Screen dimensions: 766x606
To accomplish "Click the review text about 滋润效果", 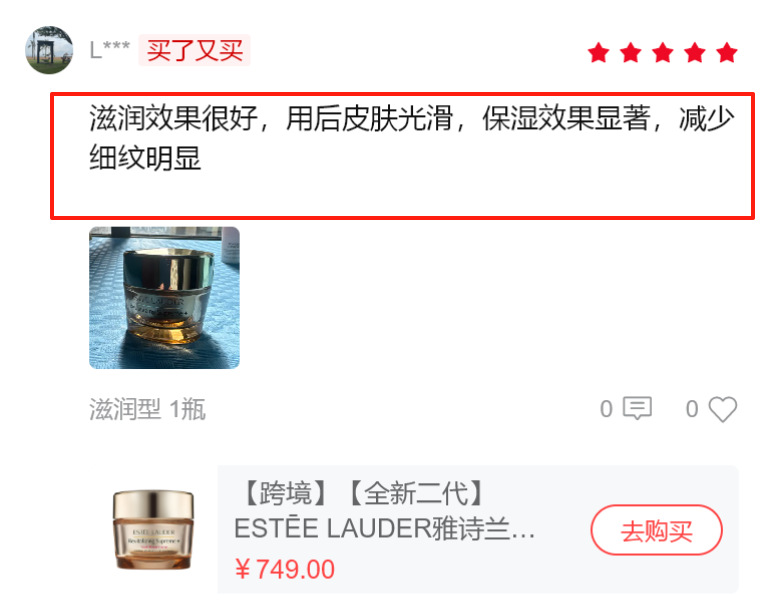I will [411, 138].
